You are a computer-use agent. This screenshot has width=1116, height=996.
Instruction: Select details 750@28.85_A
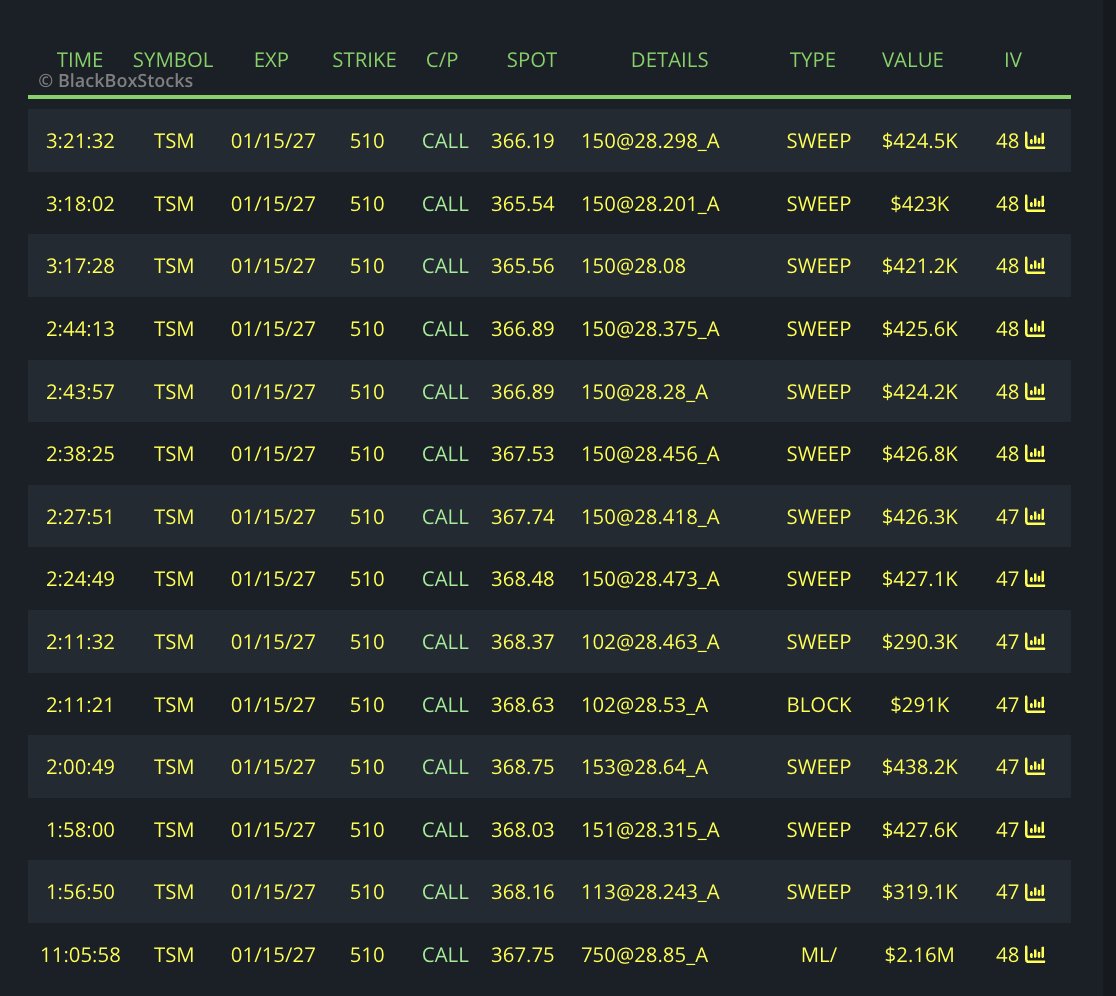(645, 955)
